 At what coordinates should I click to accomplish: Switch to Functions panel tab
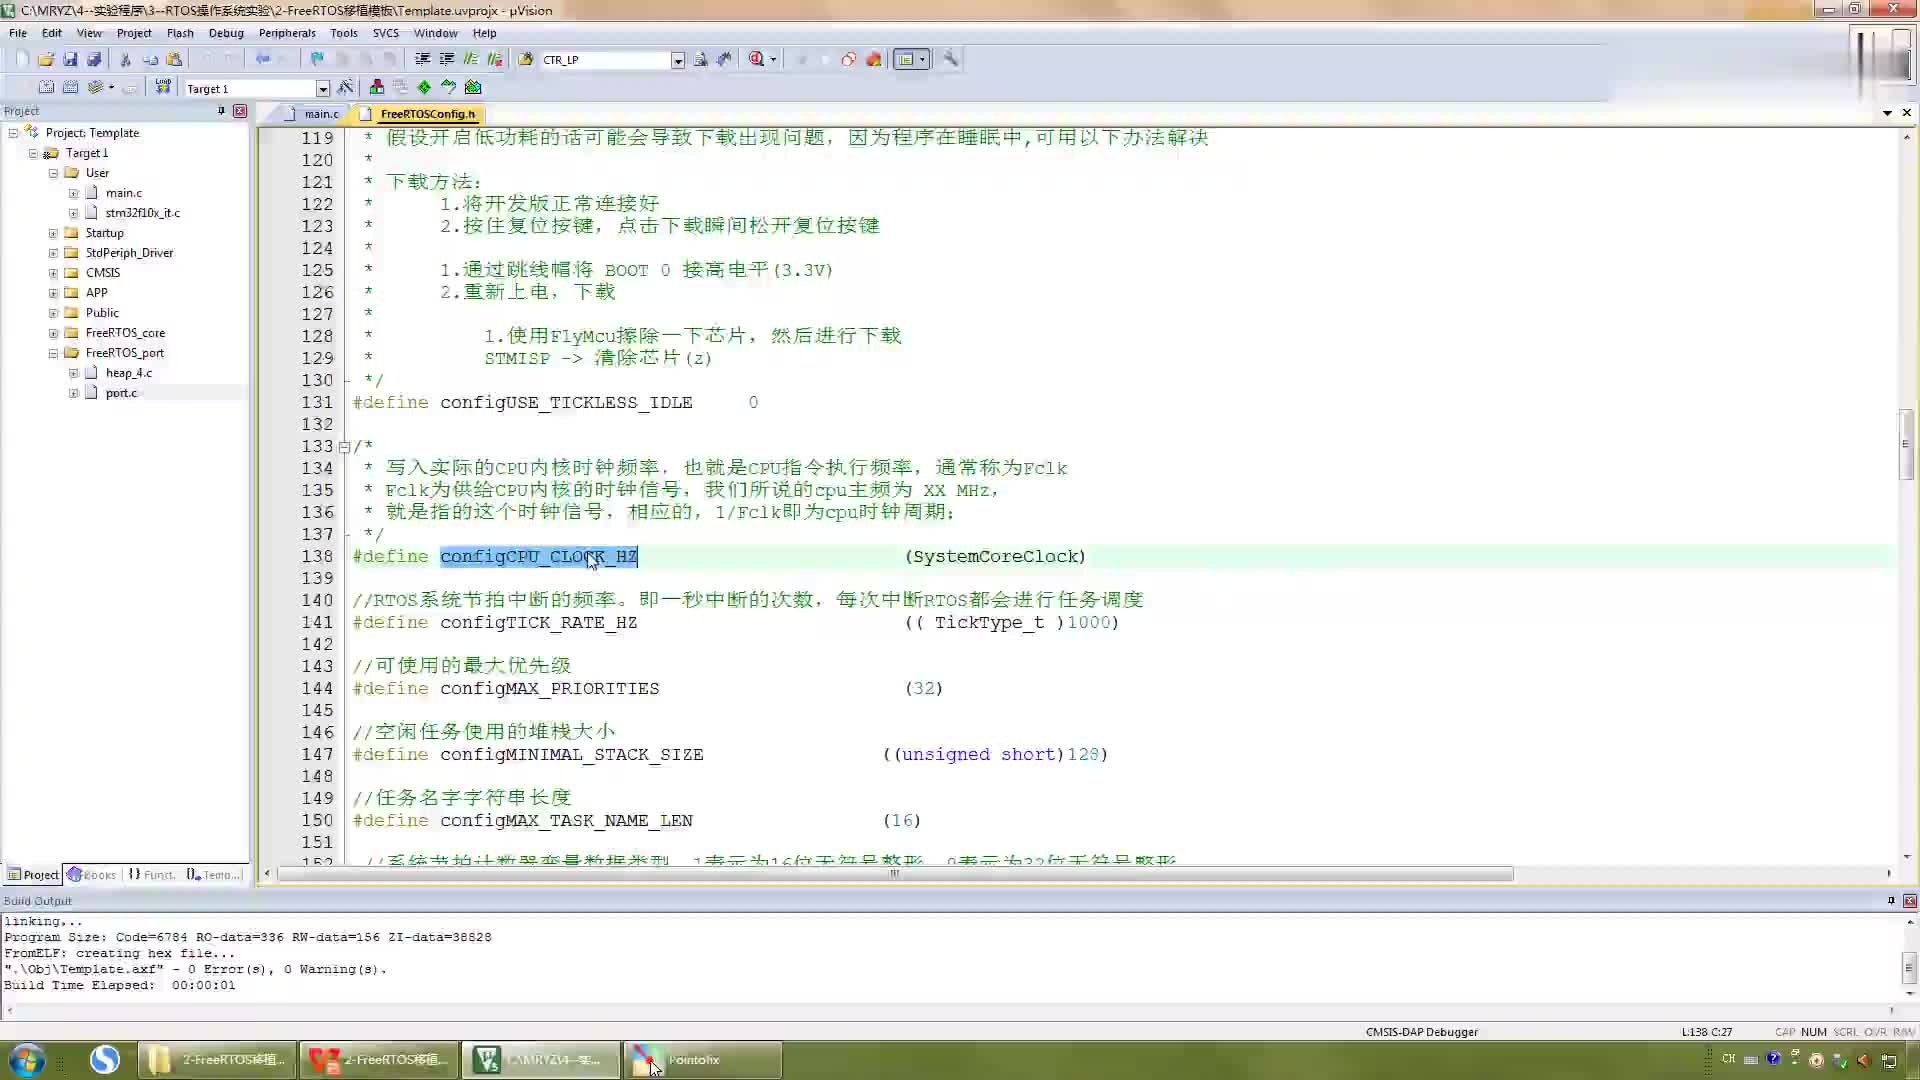click(x=151, y=875)
